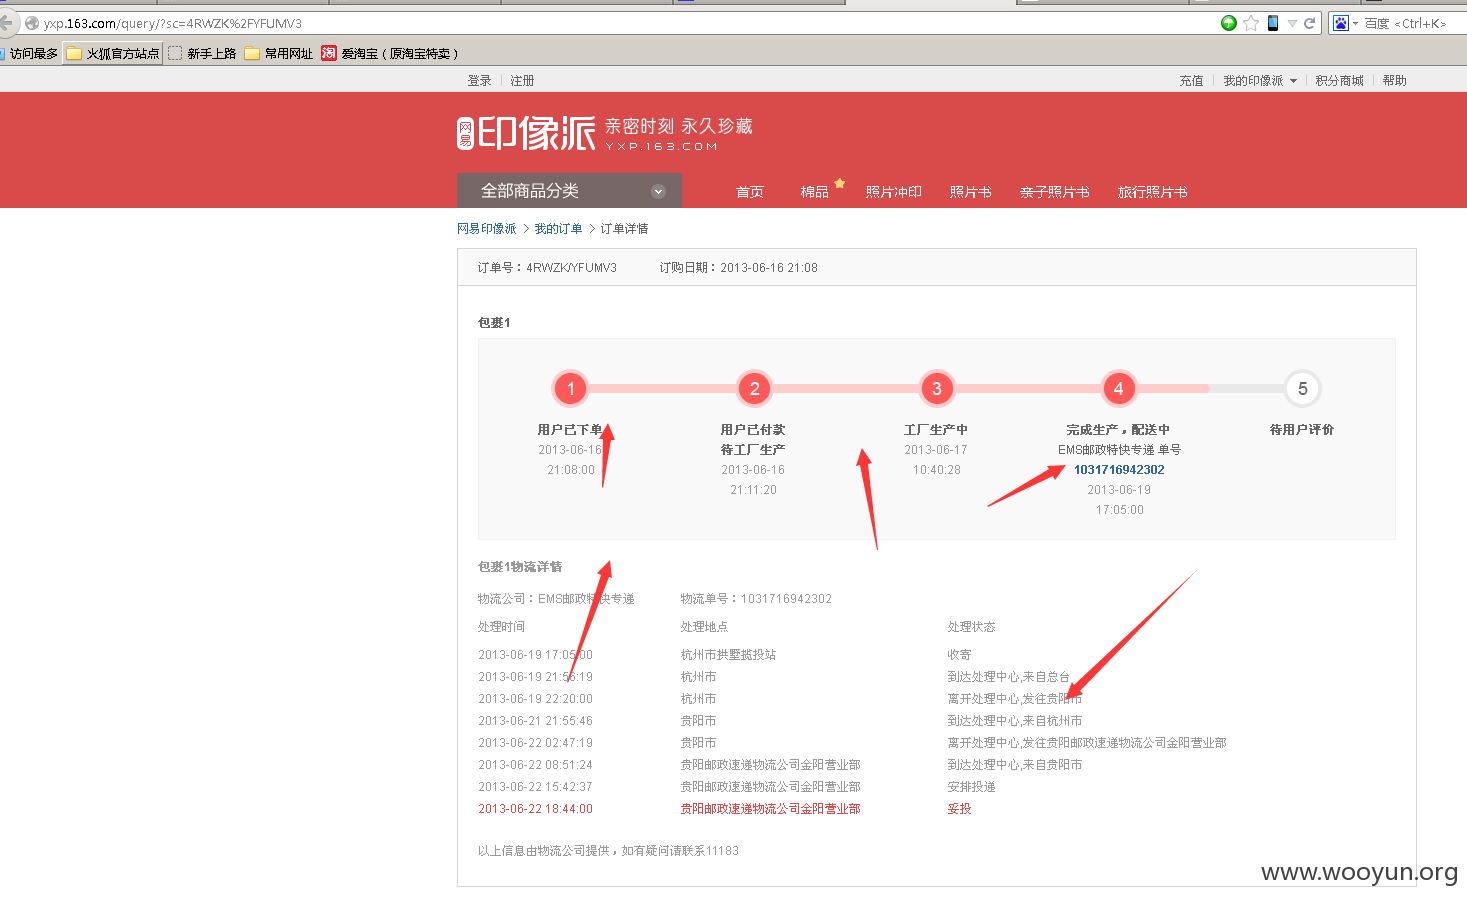This screenshot has height=901, width=1467.
Task: Click the 我的订单 breadcrumb link
Action: pos(558,229)
